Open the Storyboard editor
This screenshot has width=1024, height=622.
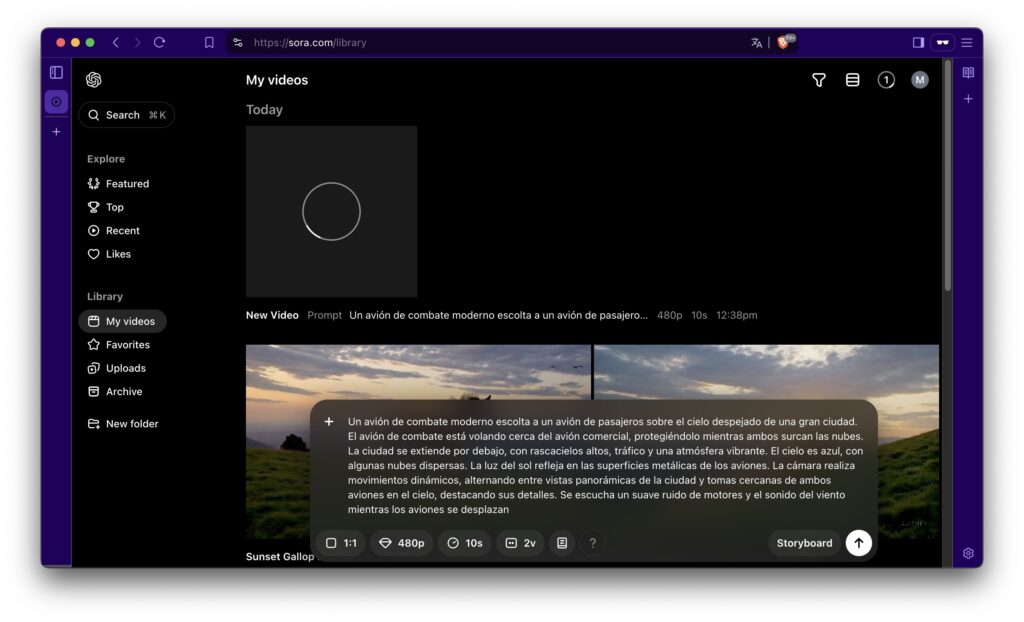coord(804,543)
